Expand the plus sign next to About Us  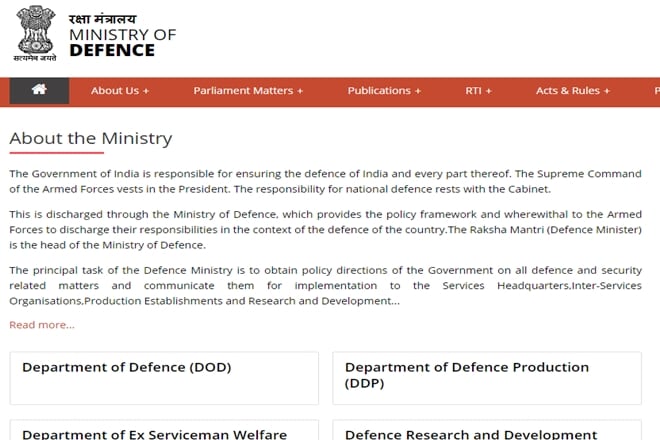tap(146, 91)
